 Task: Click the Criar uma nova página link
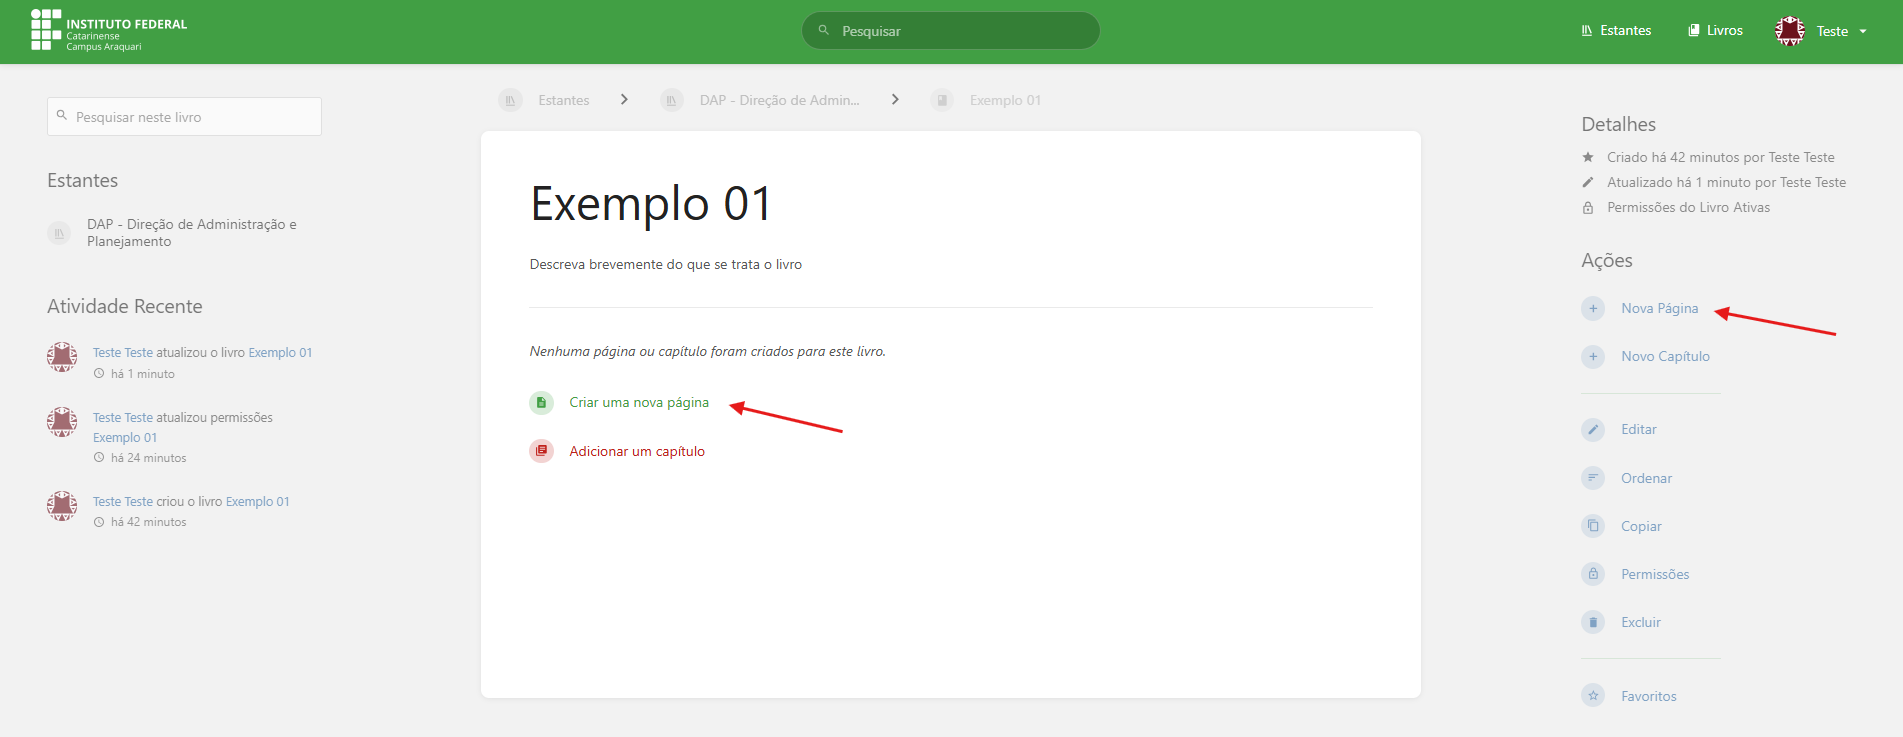639,402
